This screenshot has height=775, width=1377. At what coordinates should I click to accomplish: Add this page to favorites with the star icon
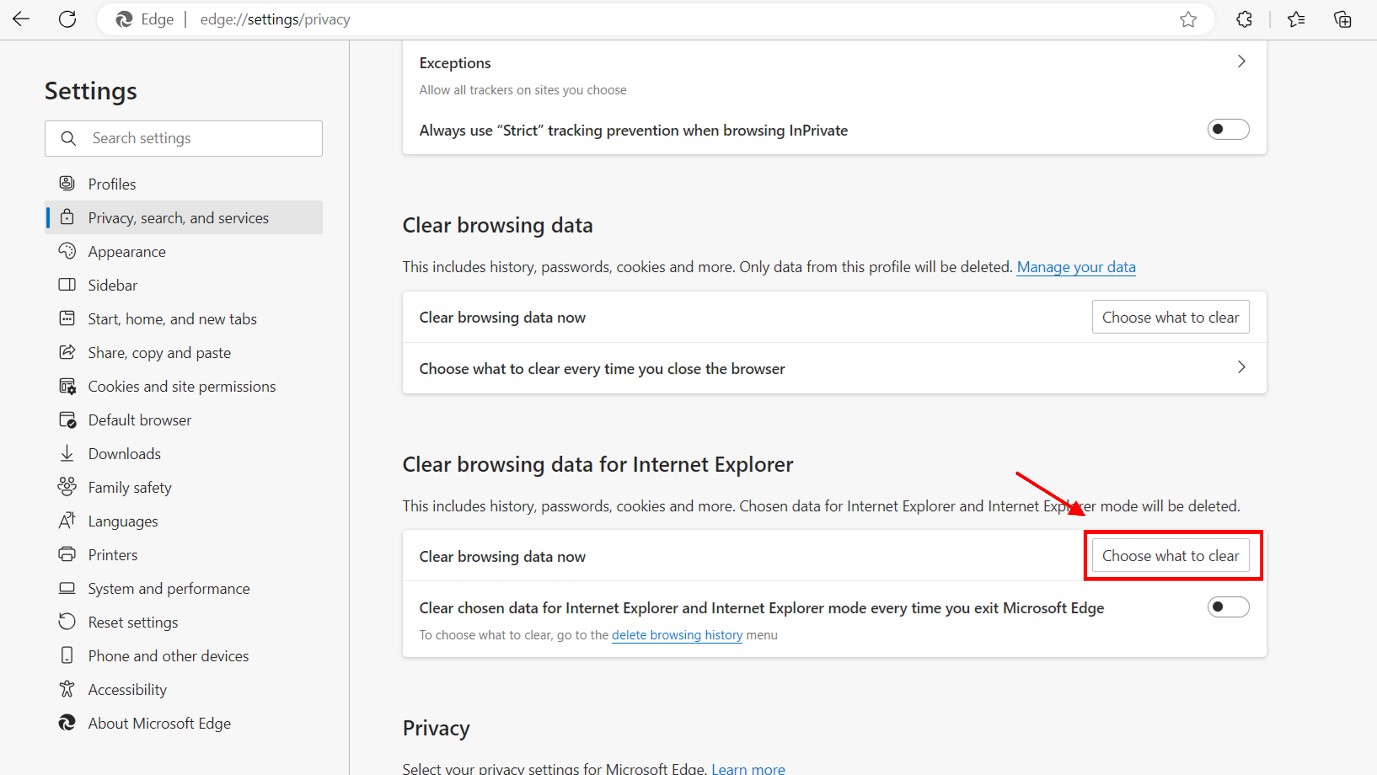point(1188,19)
